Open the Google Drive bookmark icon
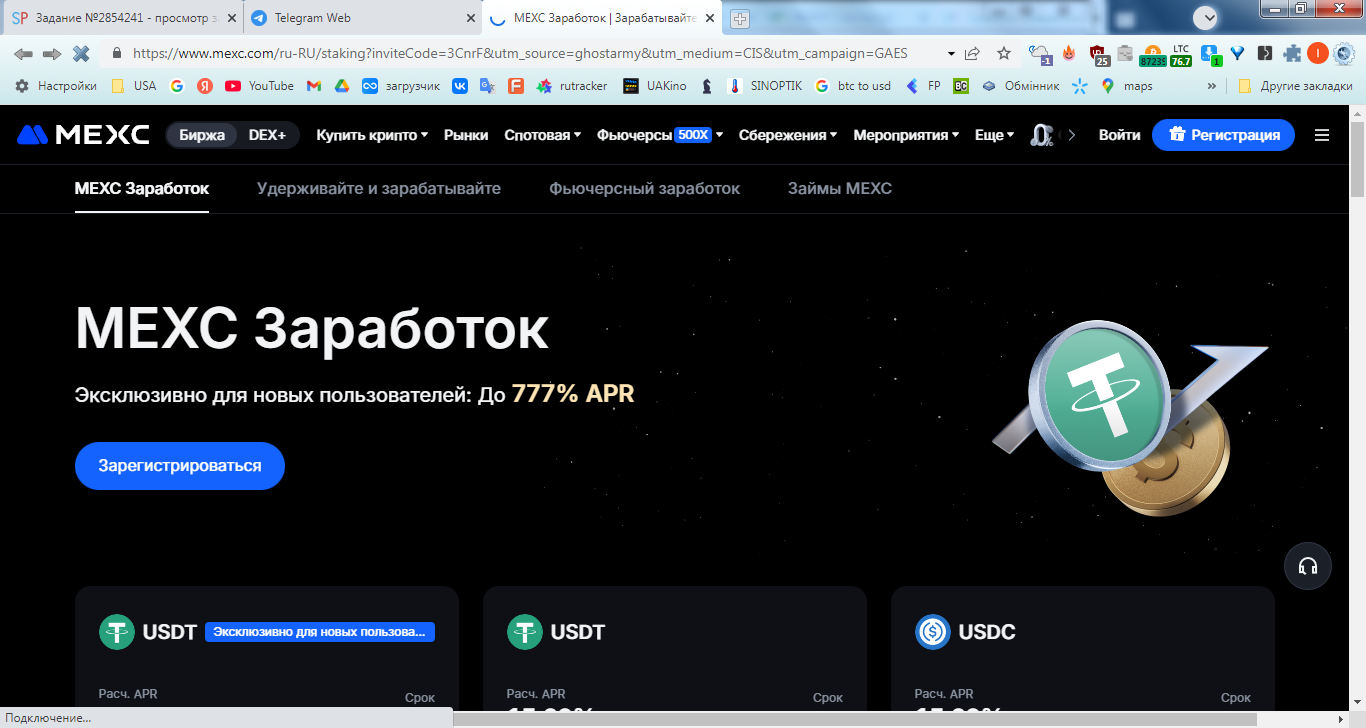 [x=341, y=86]
